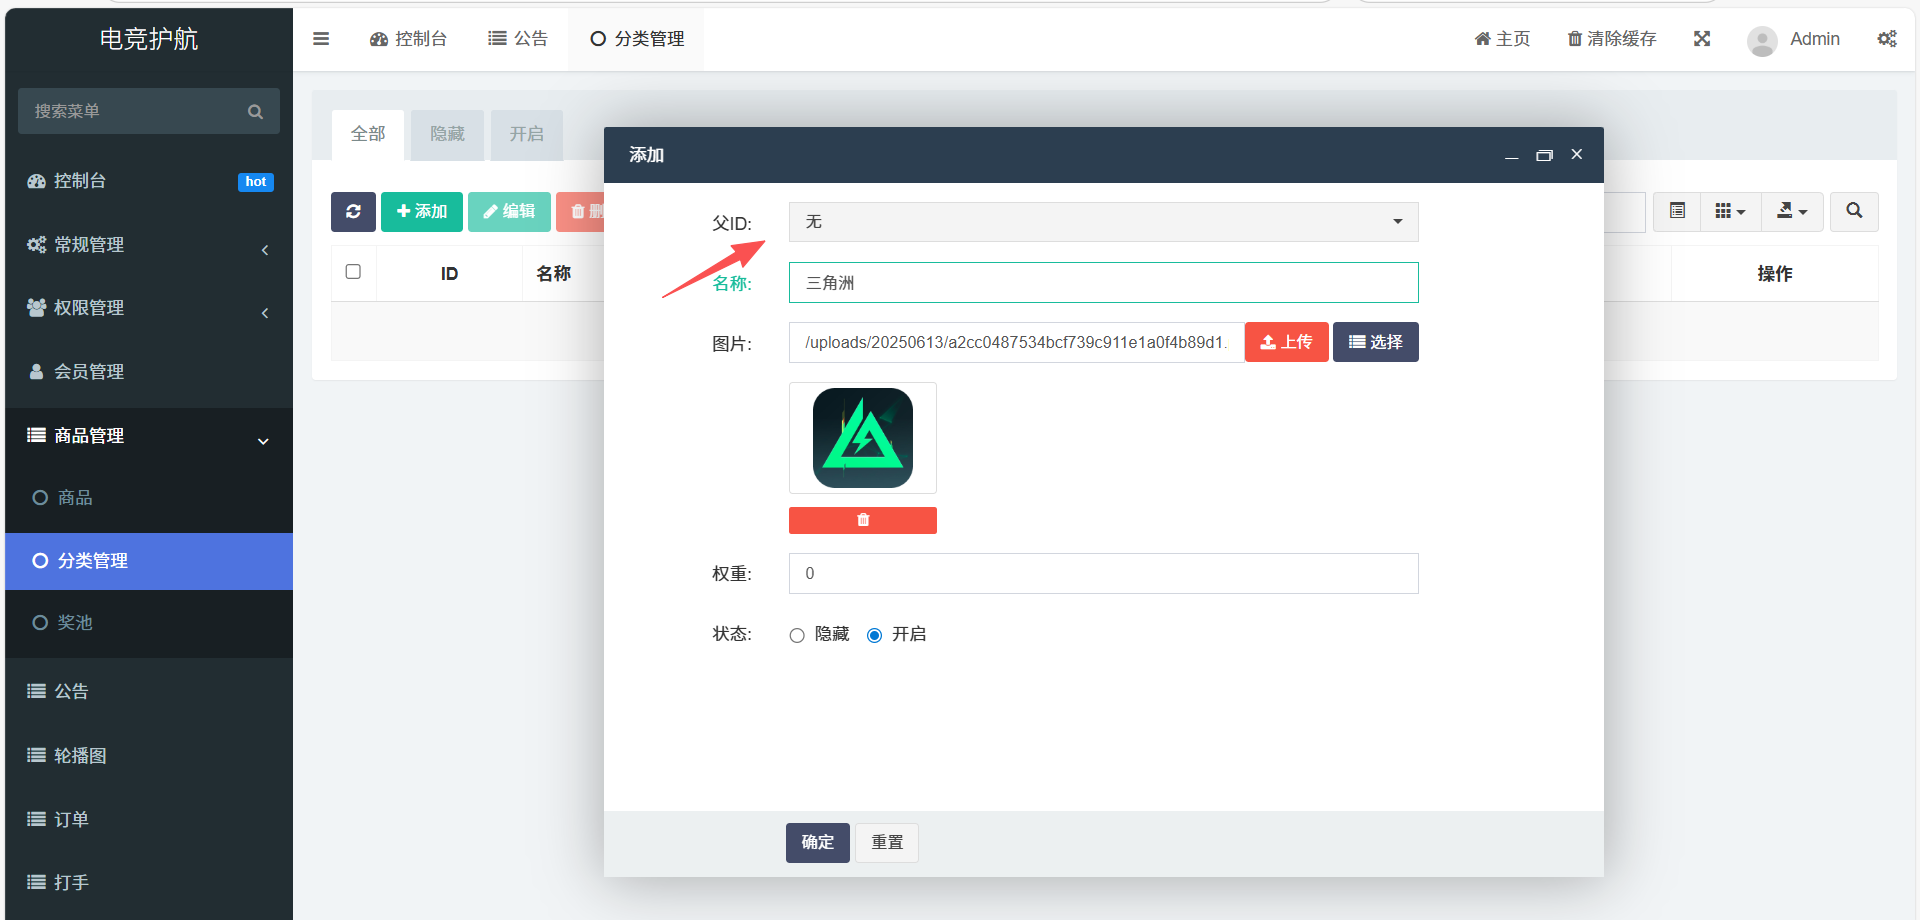
Task: Open the 父ID dropdown
Action: click(1103, 222)
